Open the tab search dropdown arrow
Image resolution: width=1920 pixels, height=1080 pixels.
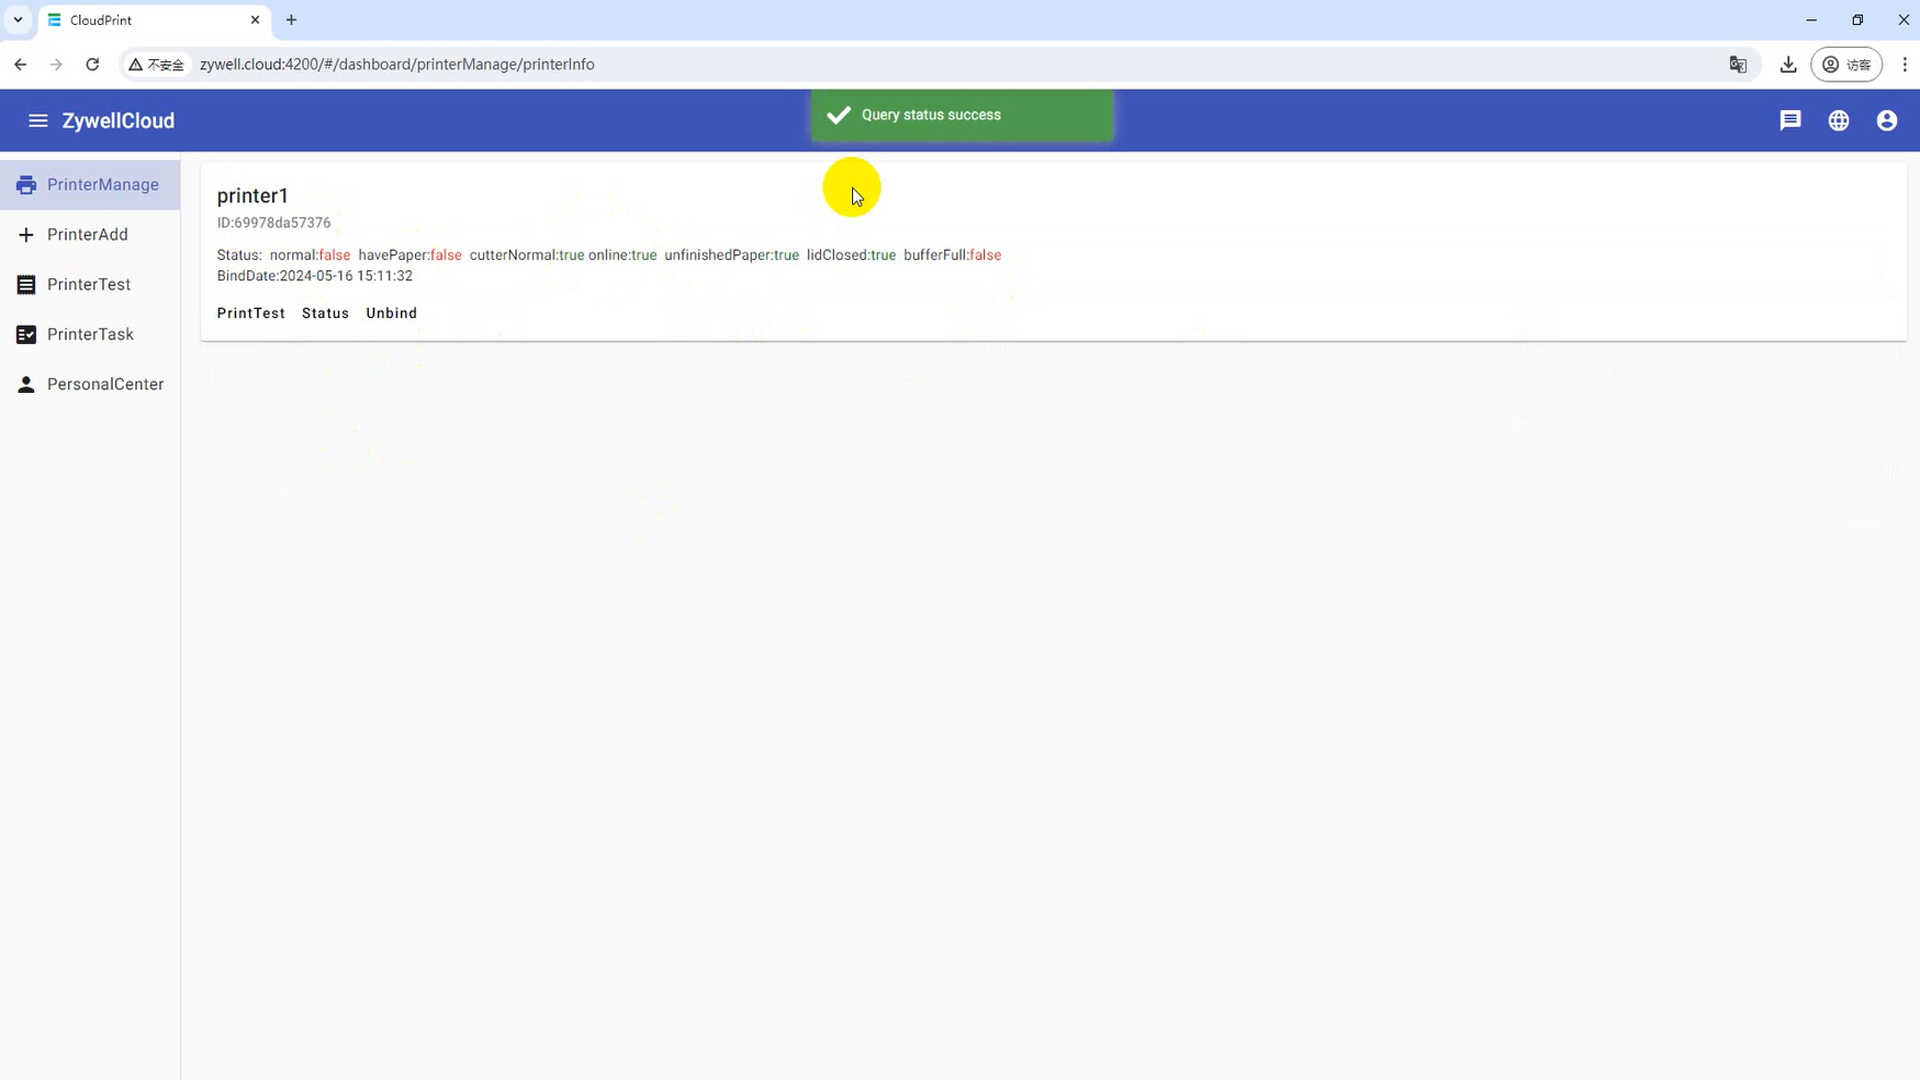pyautogui.click(x=18, y=20)
